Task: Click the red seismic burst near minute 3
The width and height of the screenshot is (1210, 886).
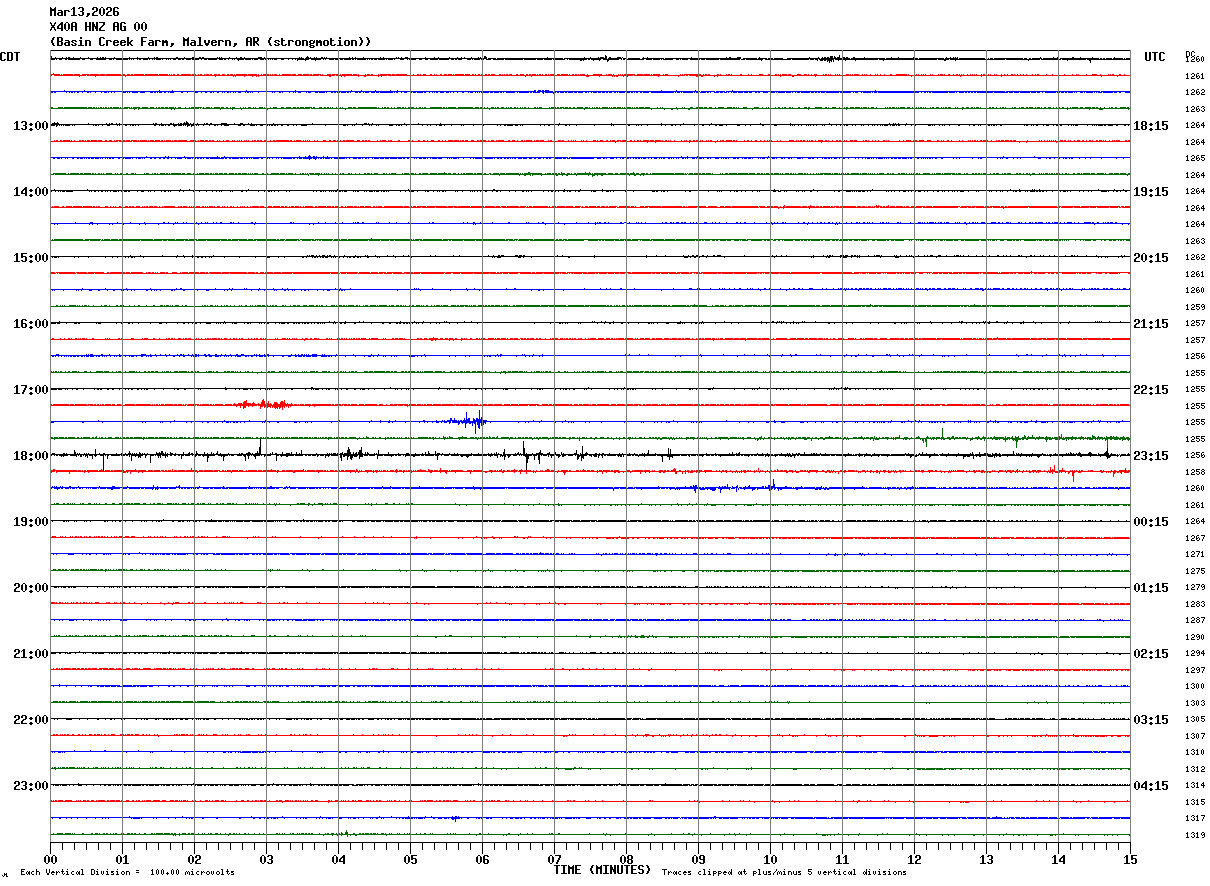Action: [265, 405]
